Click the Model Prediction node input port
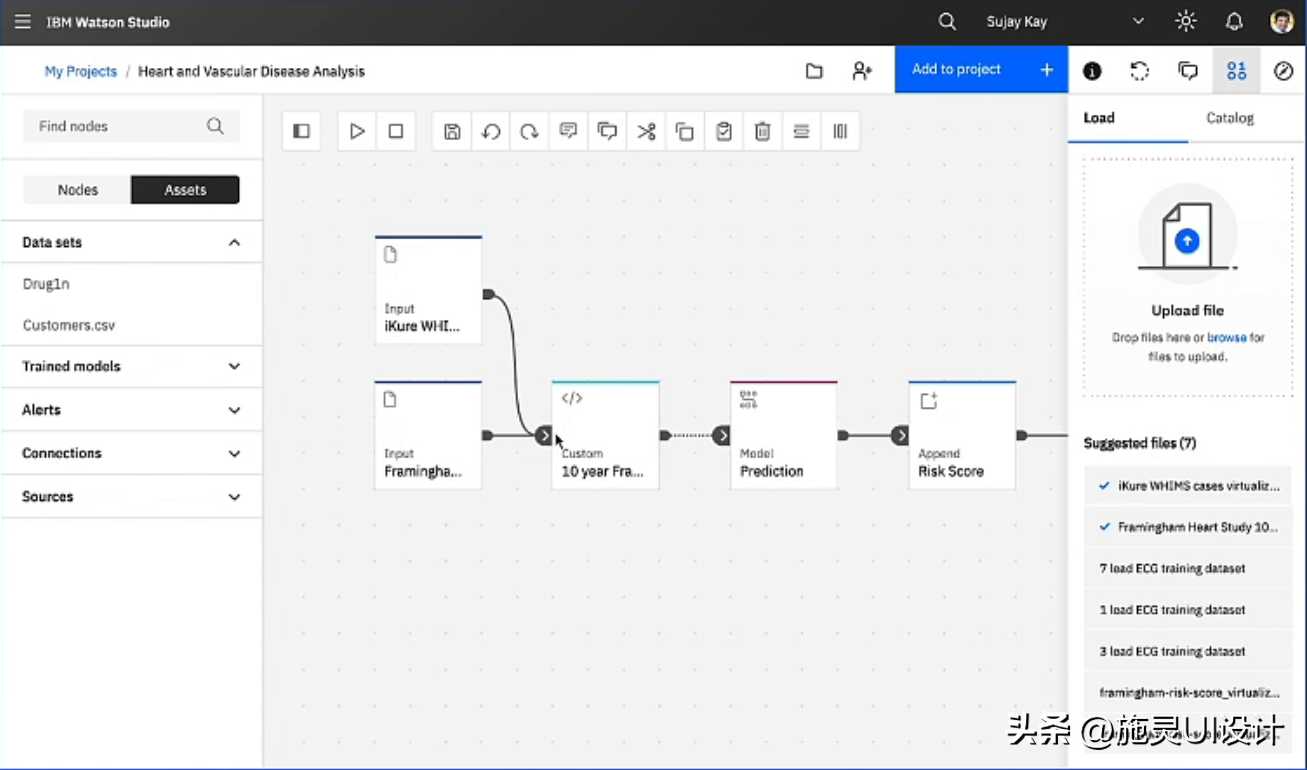 click(x=722, y=435)
